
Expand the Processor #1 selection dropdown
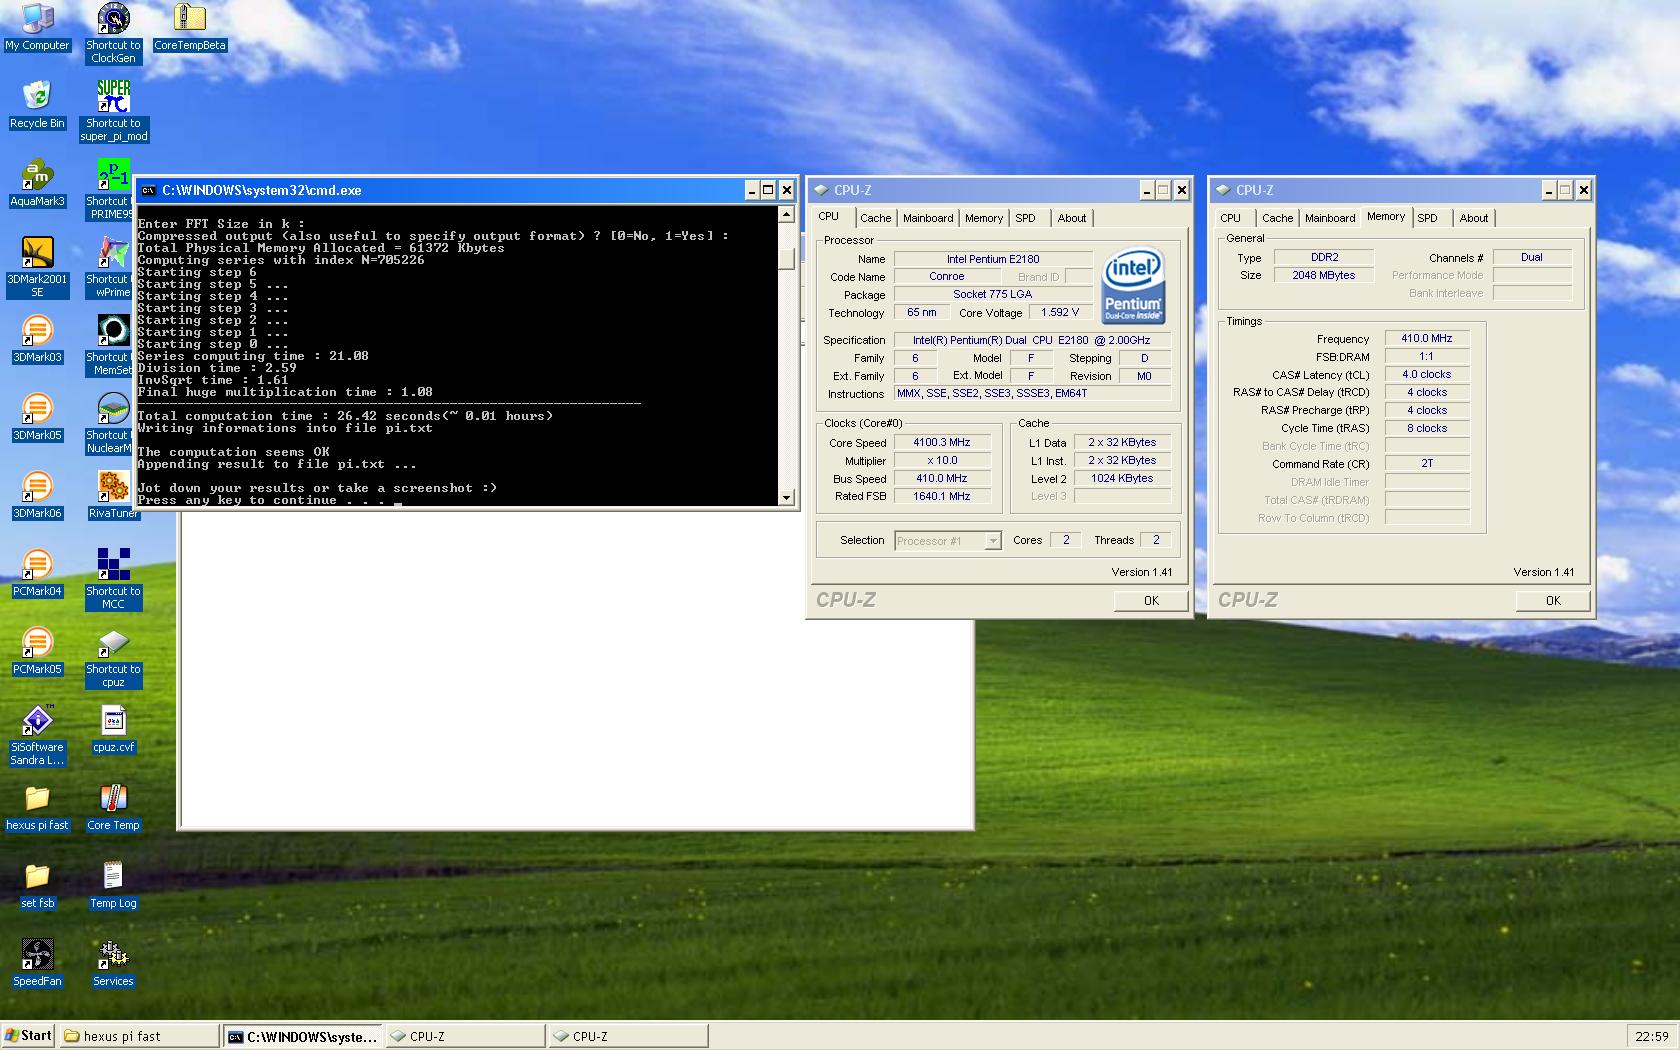[992, 541]
